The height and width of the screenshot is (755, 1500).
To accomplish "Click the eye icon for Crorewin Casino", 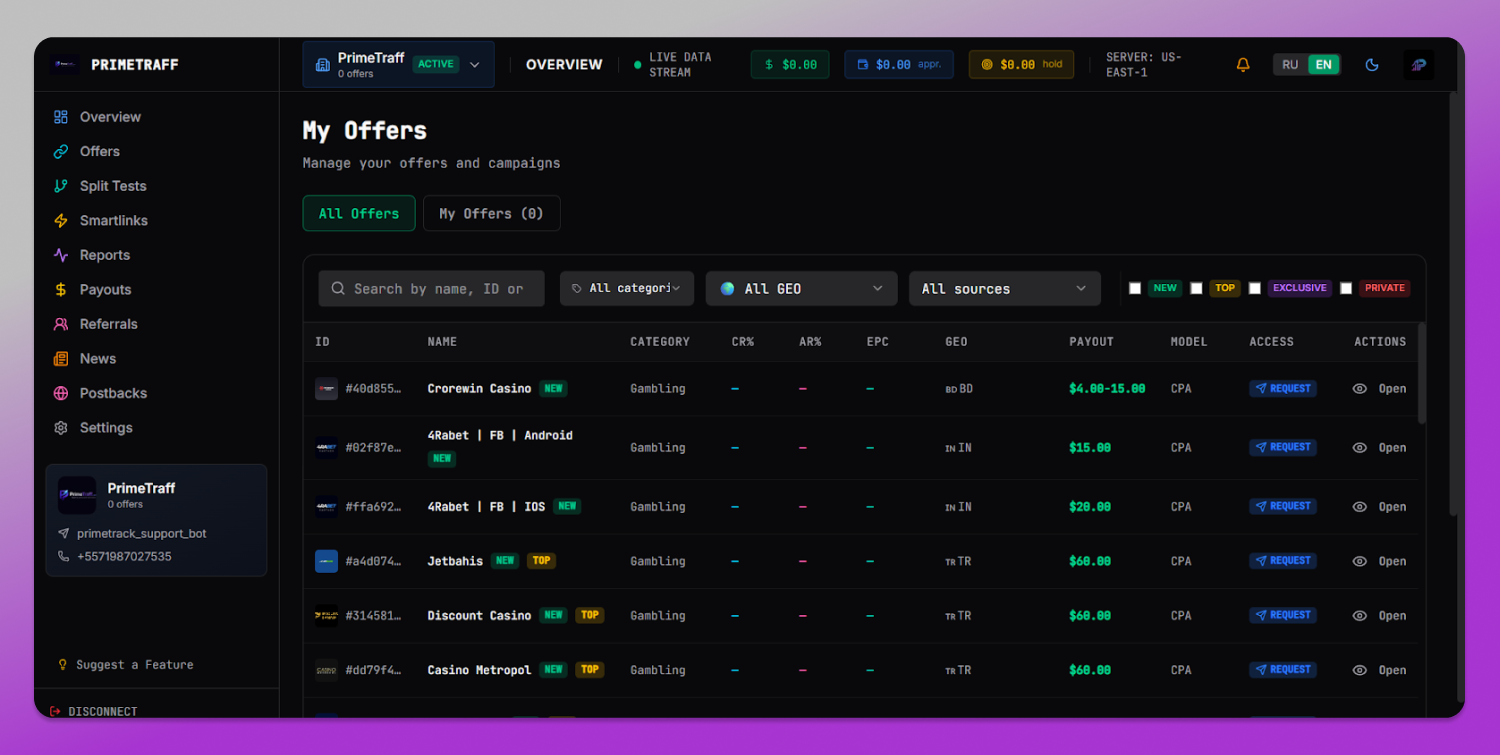I will point(1360,389).
